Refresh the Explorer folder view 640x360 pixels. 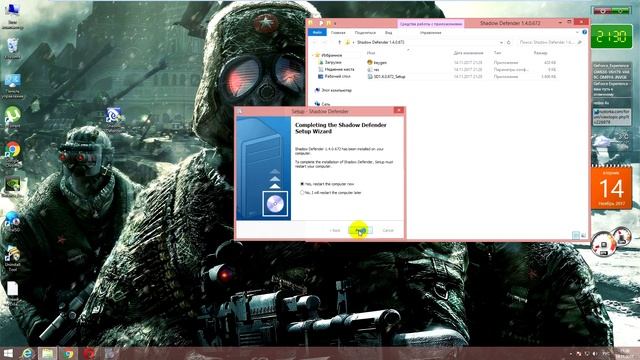[509, 42]
